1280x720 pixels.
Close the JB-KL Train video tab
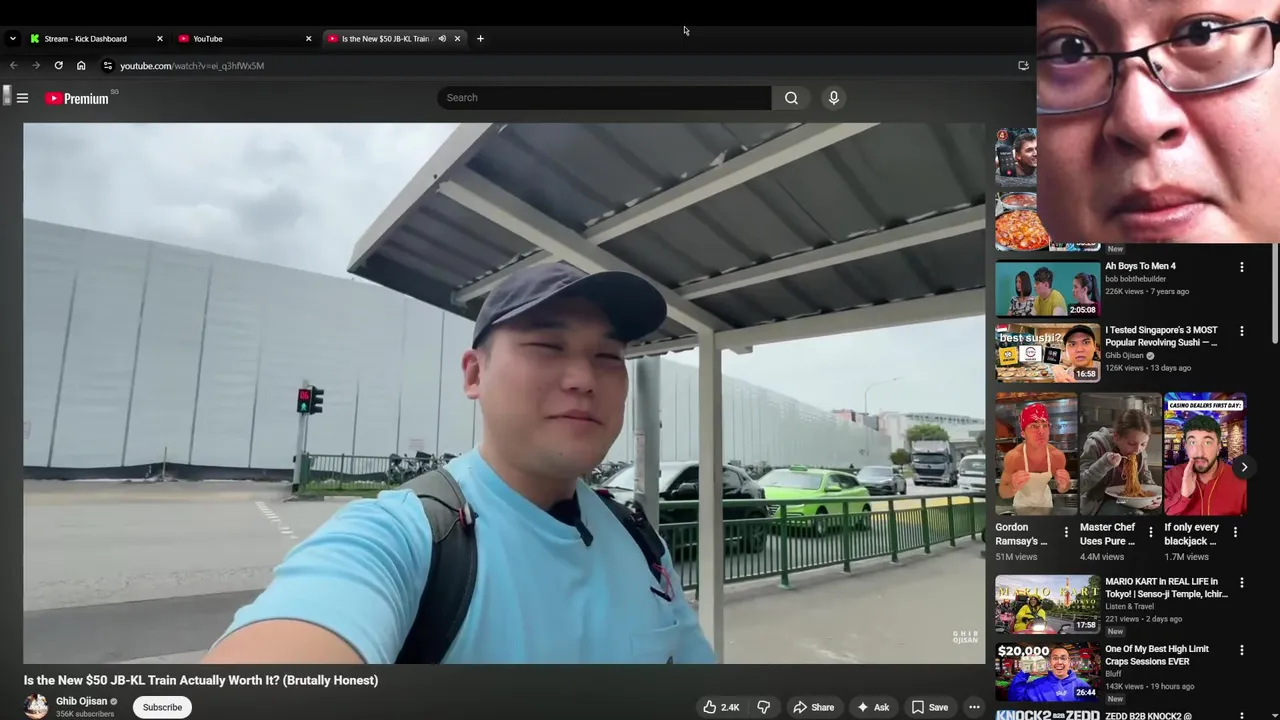point(457,39)
